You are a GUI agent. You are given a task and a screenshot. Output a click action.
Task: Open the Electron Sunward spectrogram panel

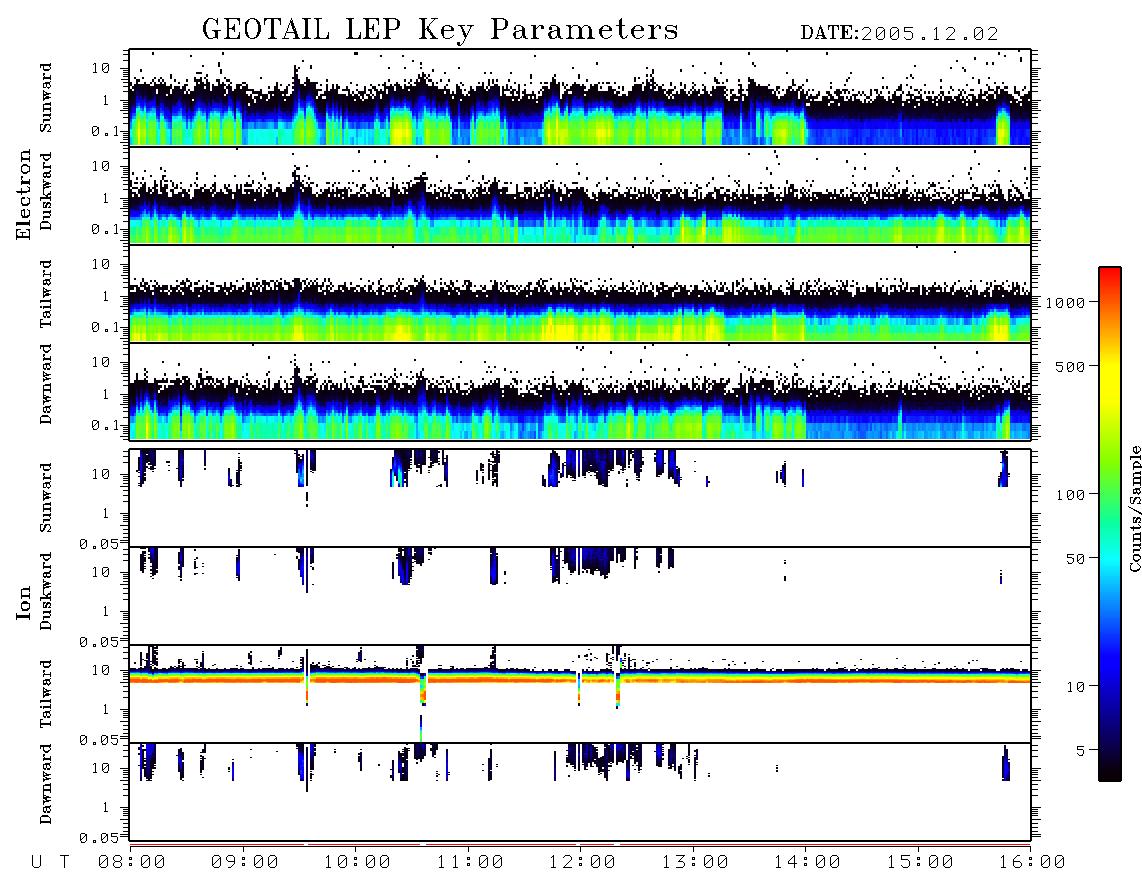[580, 97]
